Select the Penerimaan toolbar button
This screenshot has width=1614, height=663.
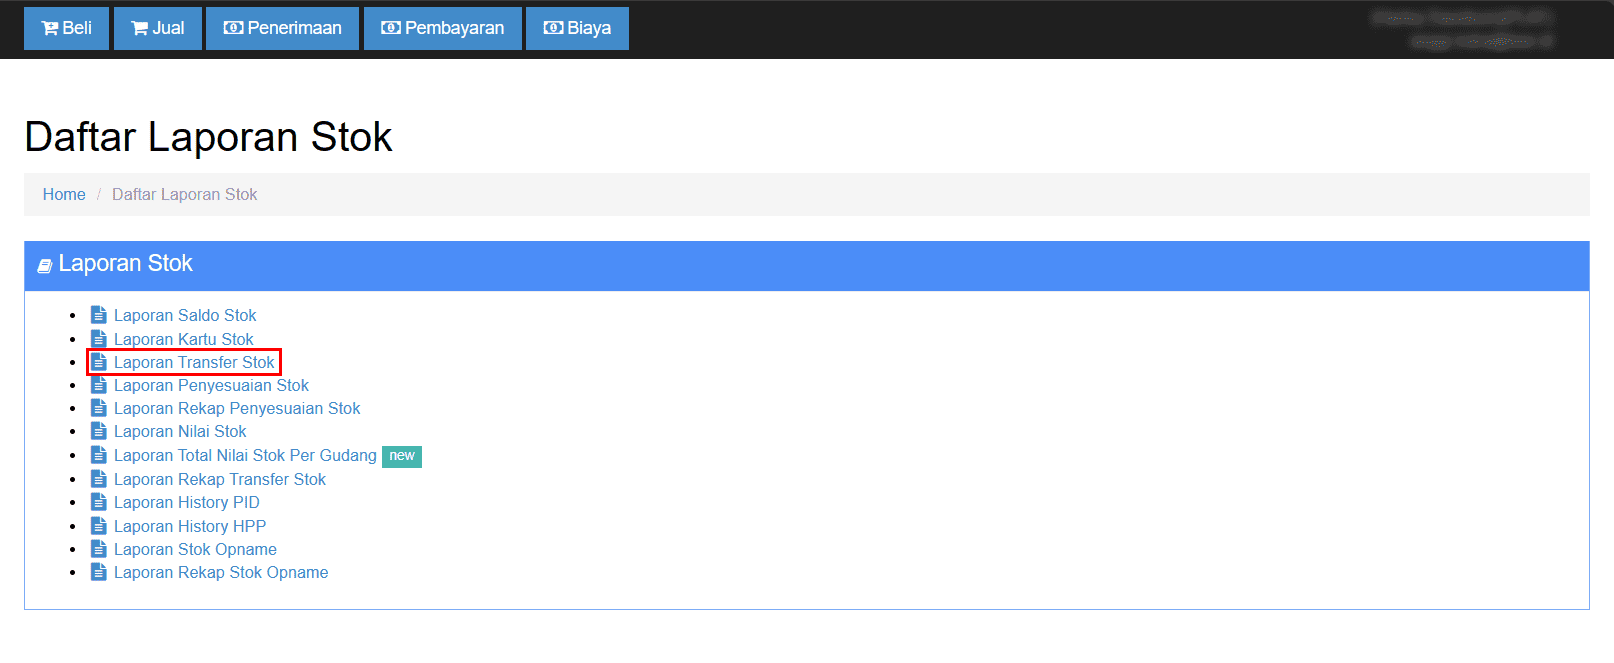282,28
